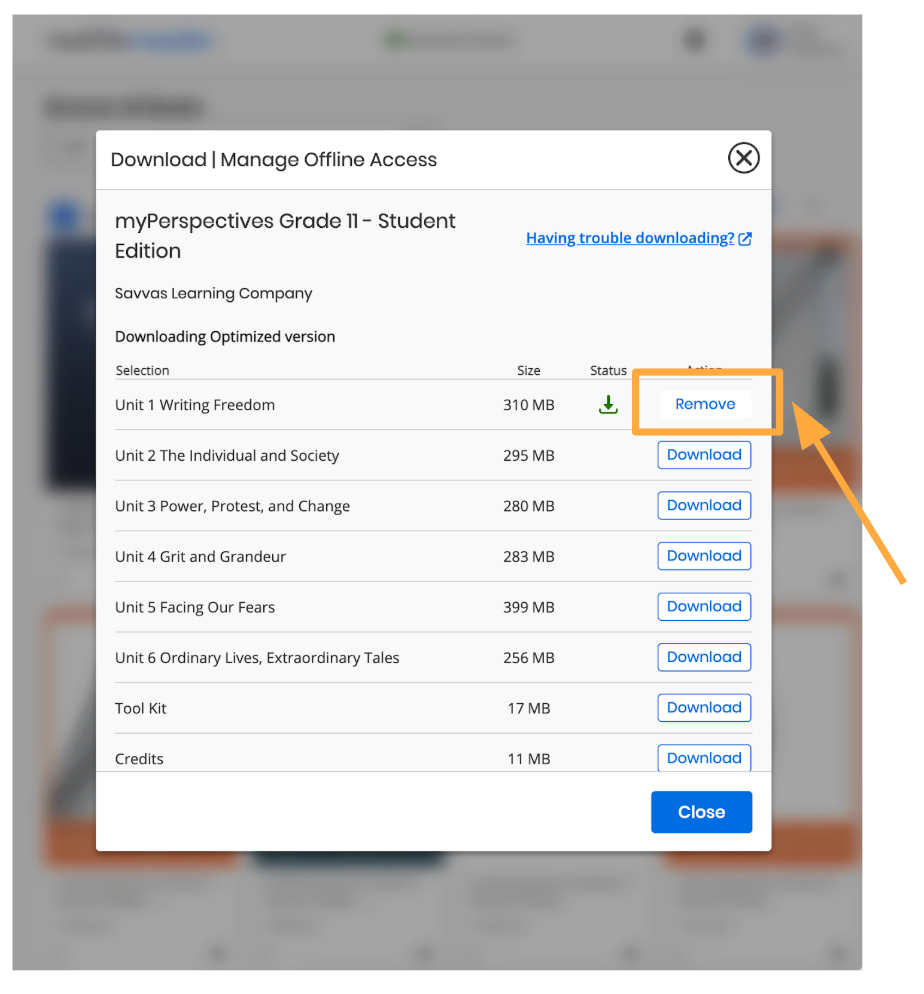Download Unit 6 Ordinary Lives, Extraordinary Tales
This screenshot has width=924, height=994.
tap(704, 657)
